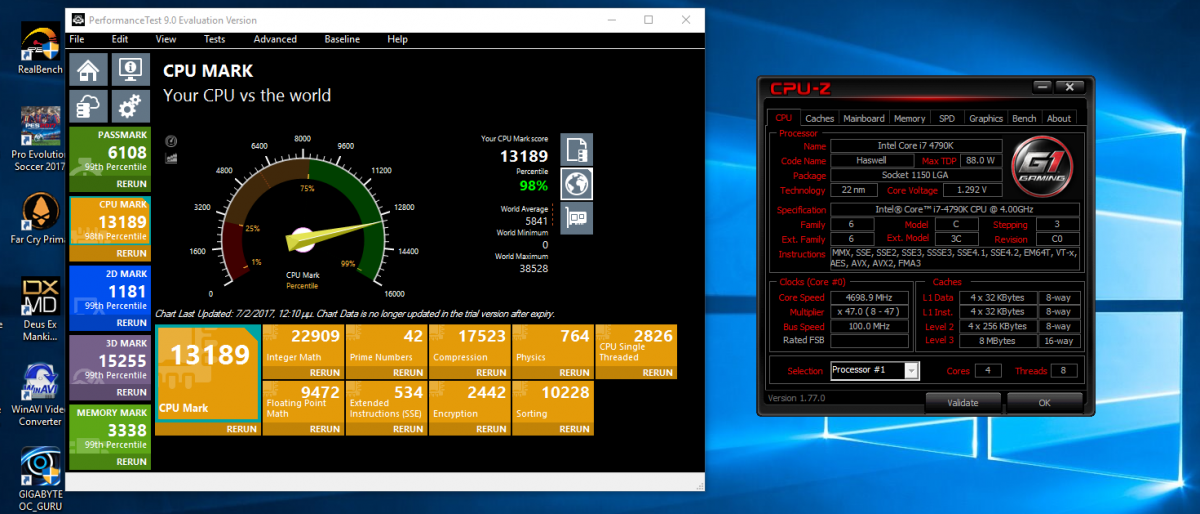The image size is (1200, 514).
Task: Open the cloud baseline manager icon
Action: (89, 106)
